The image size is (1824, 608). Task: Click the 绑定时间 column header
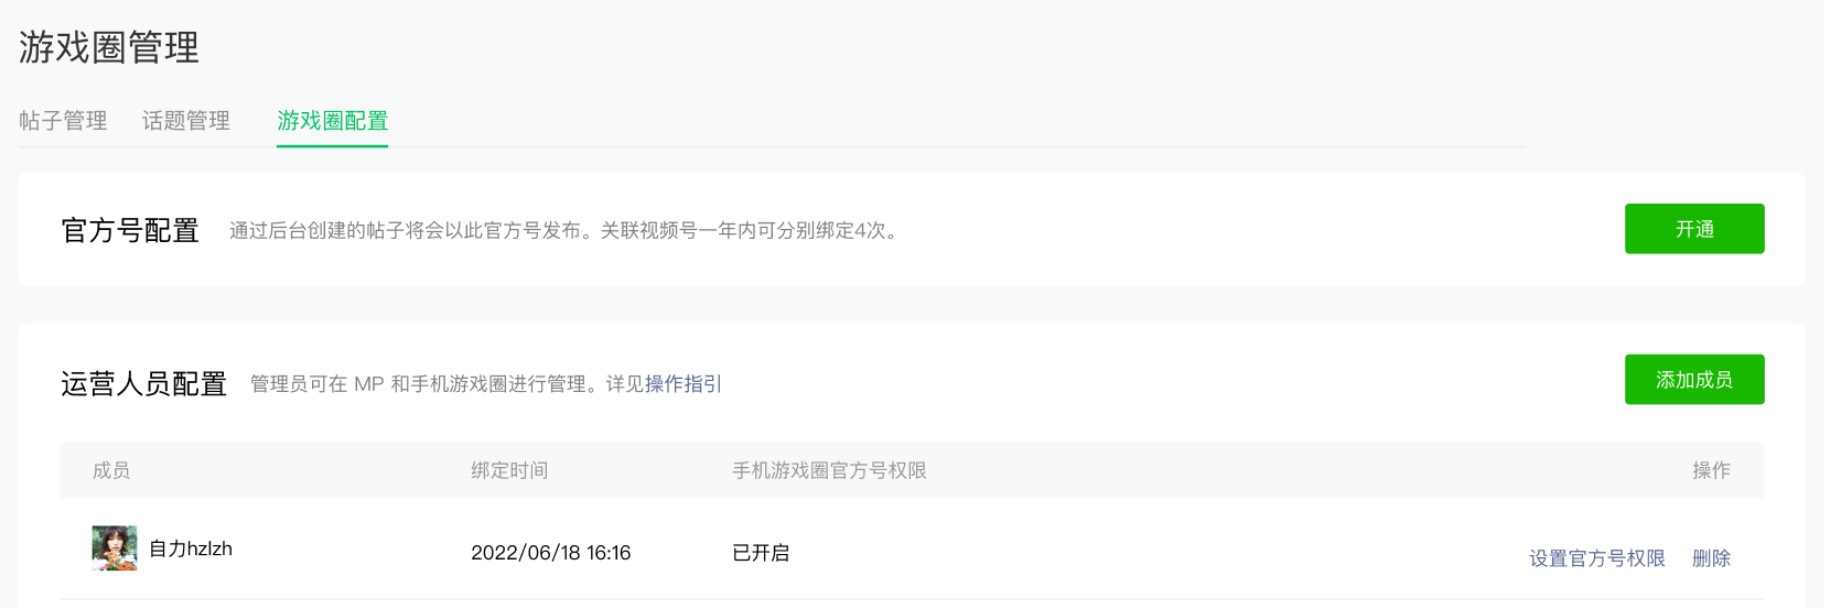[x=509, y=470]
